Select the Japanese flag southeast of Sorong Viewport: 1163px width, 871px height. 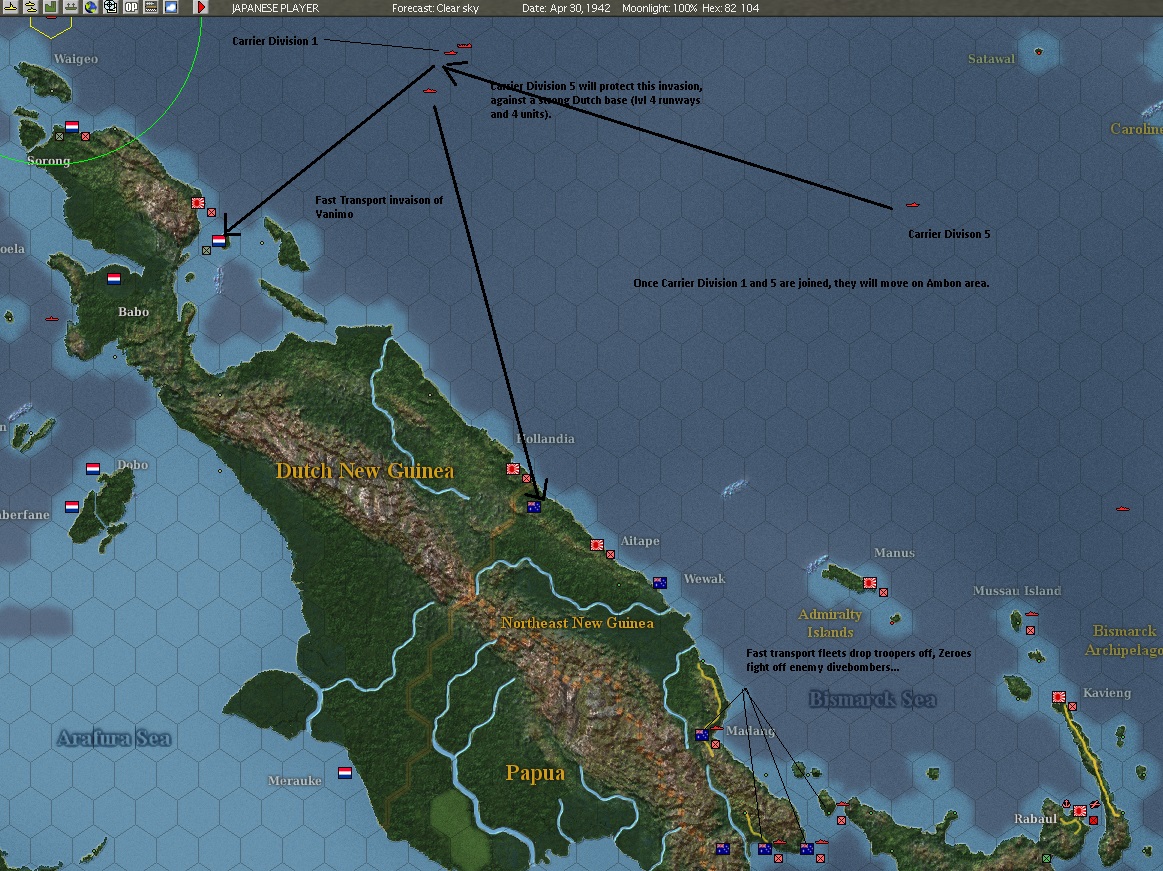tap(197, 203)
